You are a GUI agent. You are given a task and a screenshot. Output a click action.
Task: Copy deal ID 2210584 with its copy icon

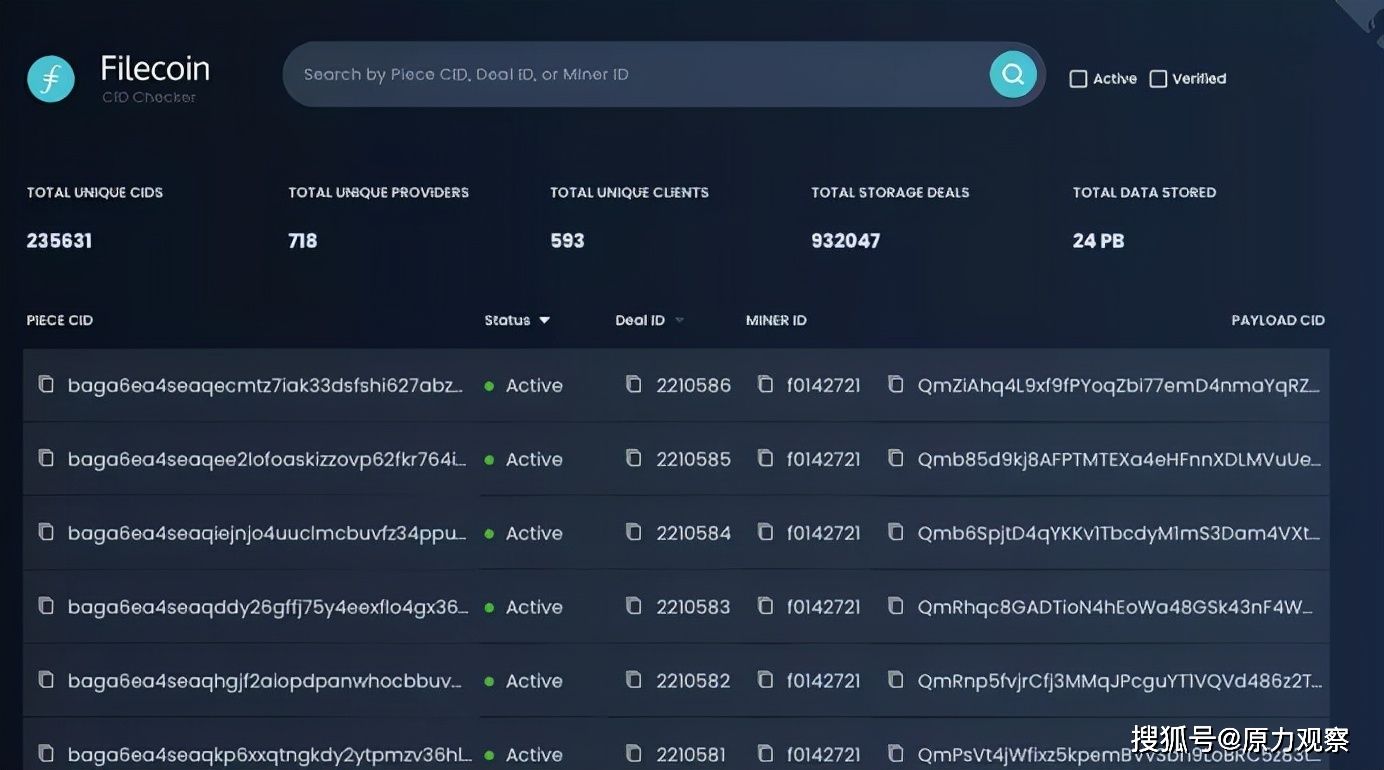click(634, 532)
